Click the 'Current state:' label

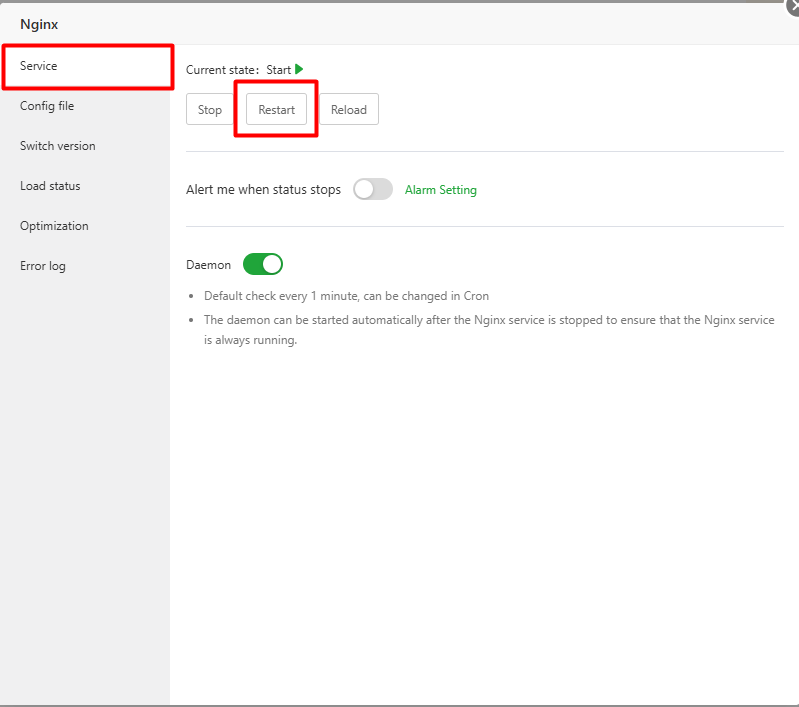(x=222, y=70)
